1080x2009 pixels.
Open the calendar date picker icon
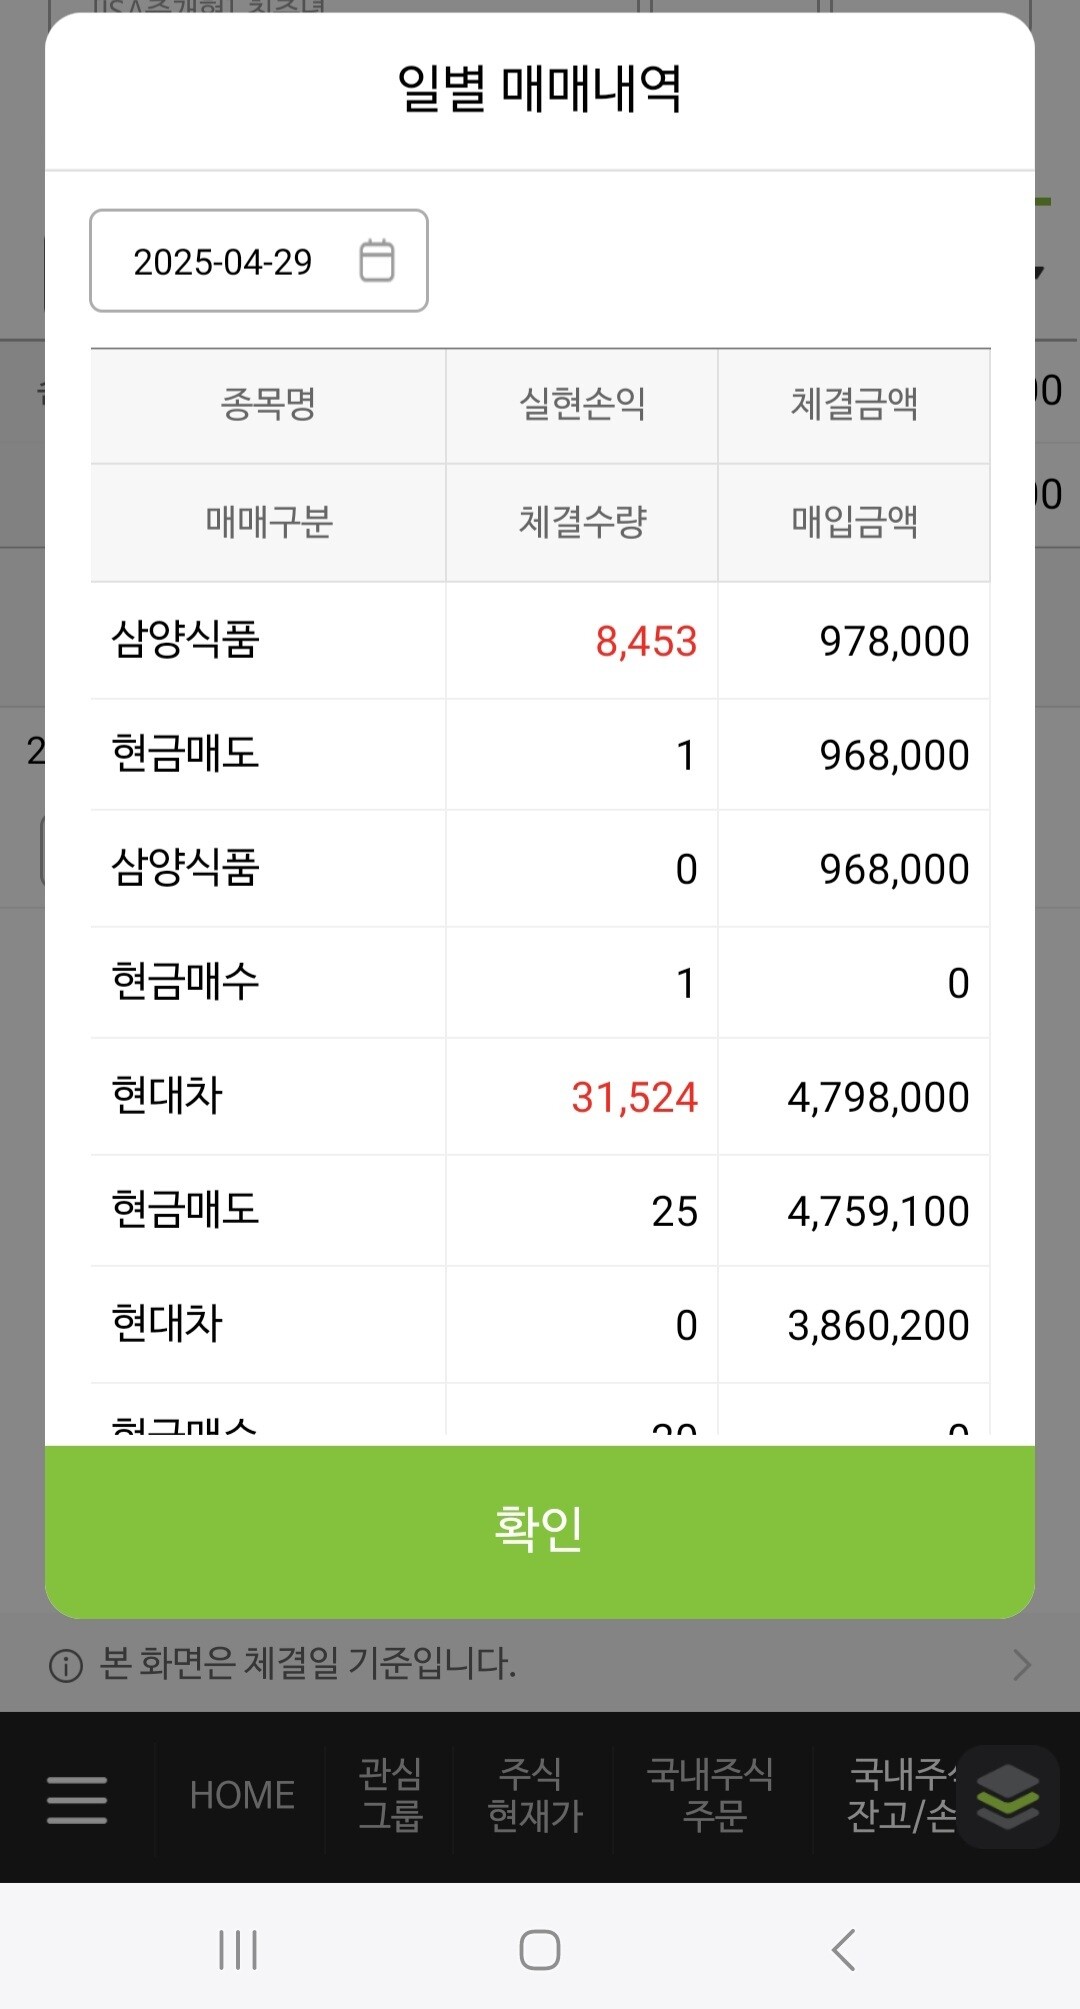tap(377, 261)
